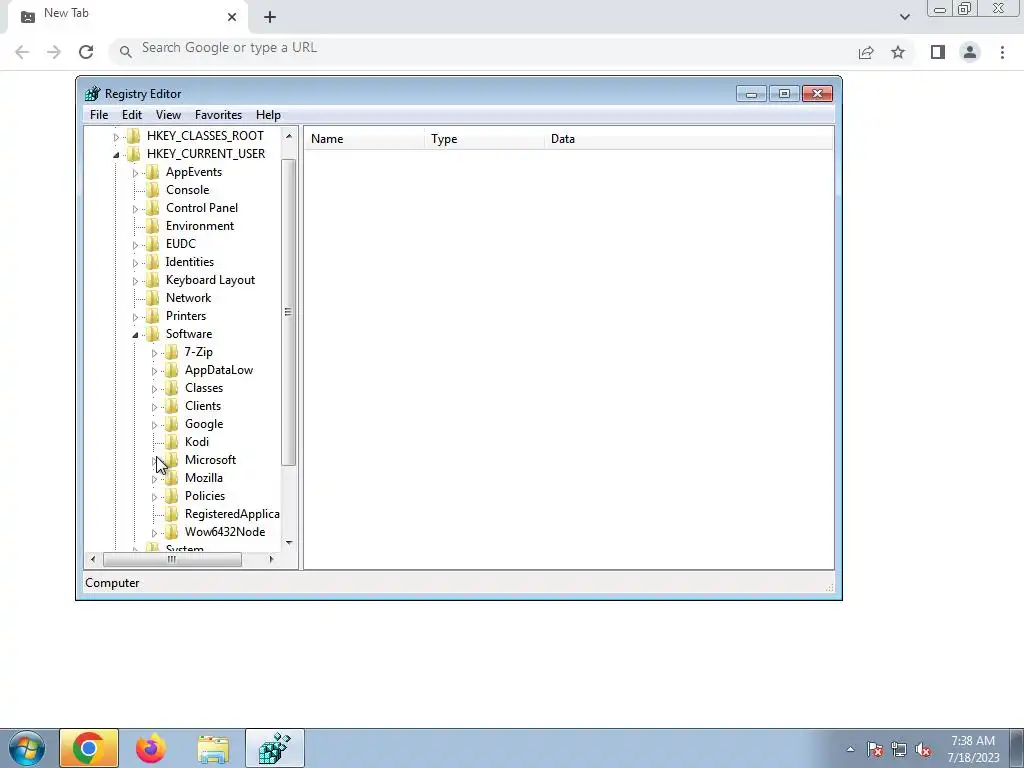This screenshot has width=1024, height=768.
Task: Click the Console folder icon
Action: pyautogui.click(x=152, y=189)
